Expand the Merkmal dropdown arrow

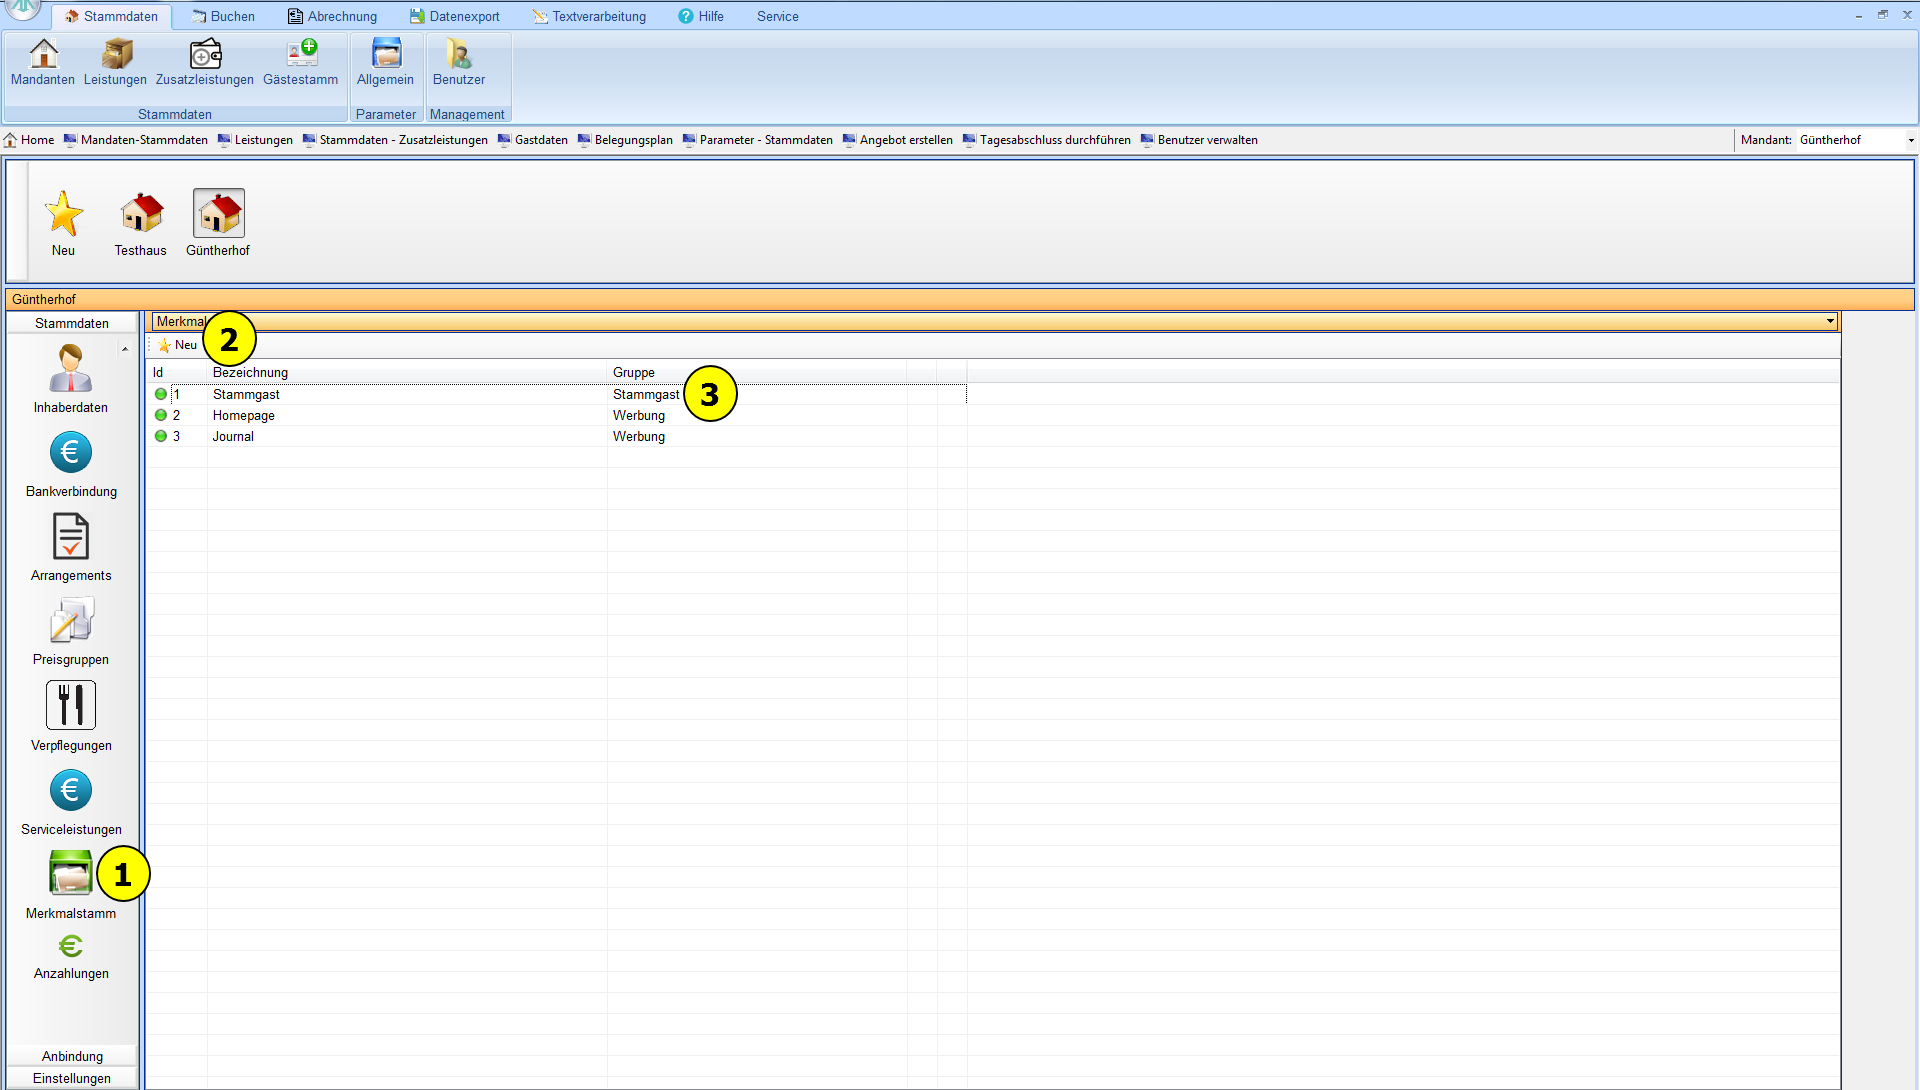tap(1830, 321)
